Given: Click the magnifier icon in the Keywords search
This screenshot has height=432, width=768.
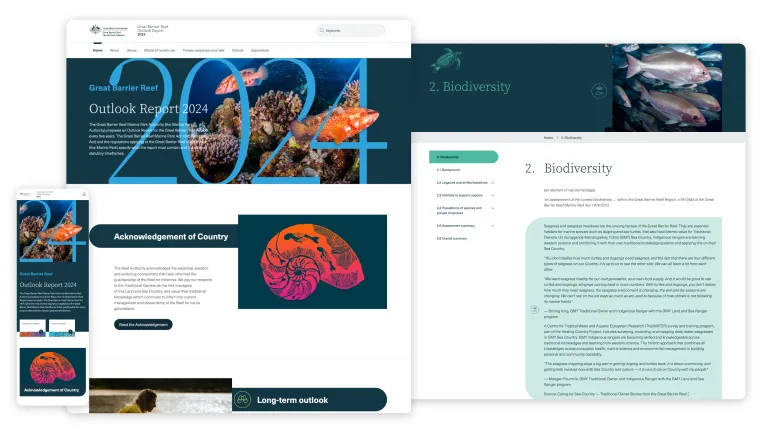Looking at the screenshot, I should (322, 30).
